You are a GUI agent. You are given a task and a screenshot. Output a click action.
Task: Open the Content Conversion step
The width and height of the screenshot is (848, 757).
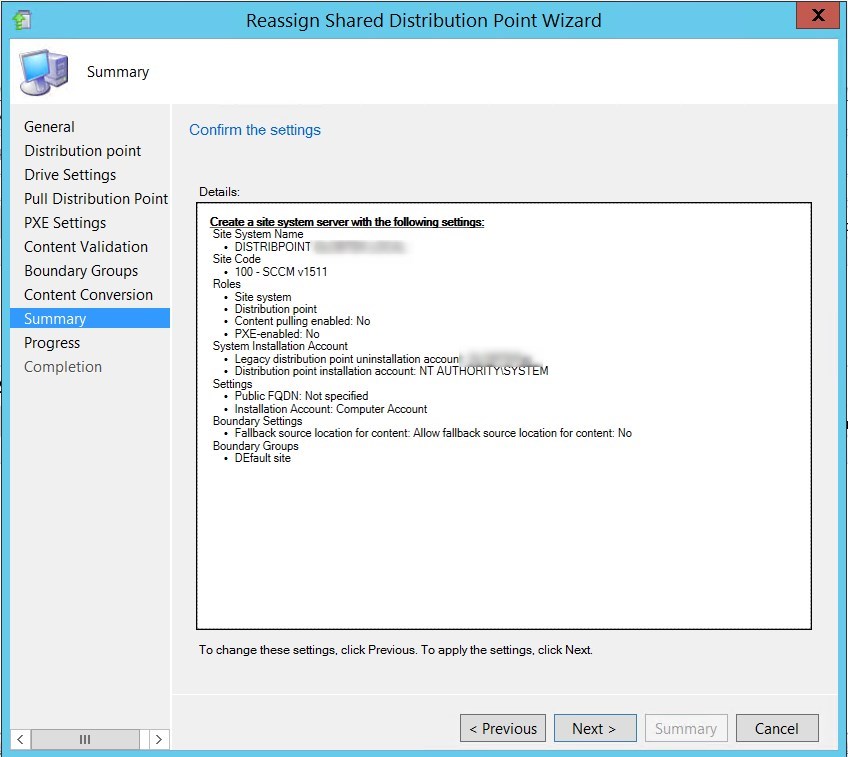pyautogui.click(x=88, y=295)
